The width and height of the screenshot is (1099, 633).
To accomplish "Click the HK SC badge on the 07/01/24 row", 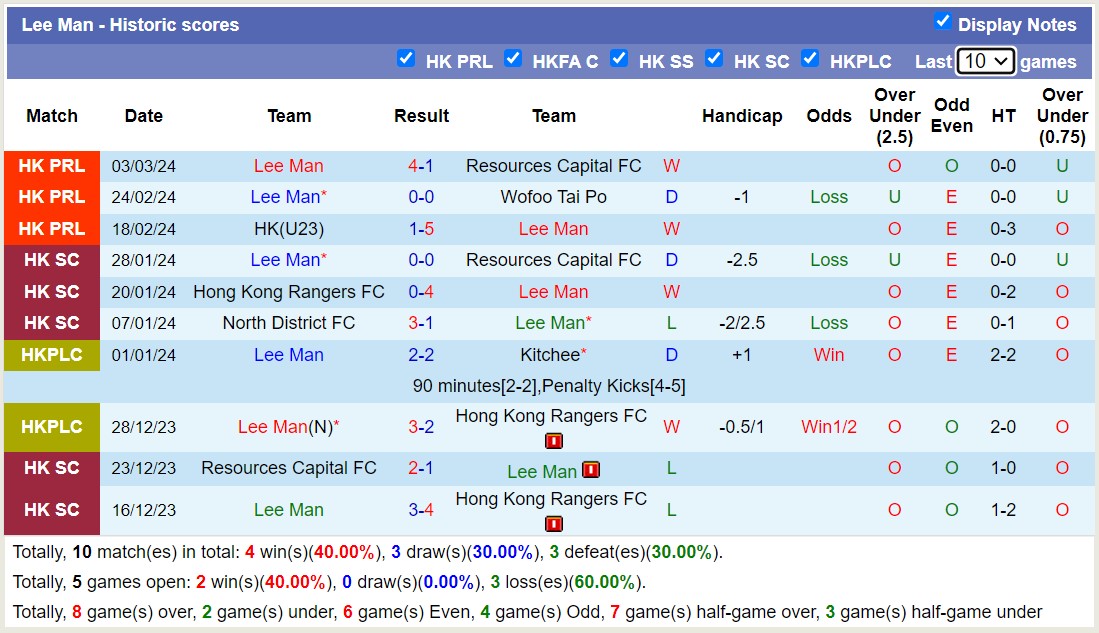I will click(51, 323).
